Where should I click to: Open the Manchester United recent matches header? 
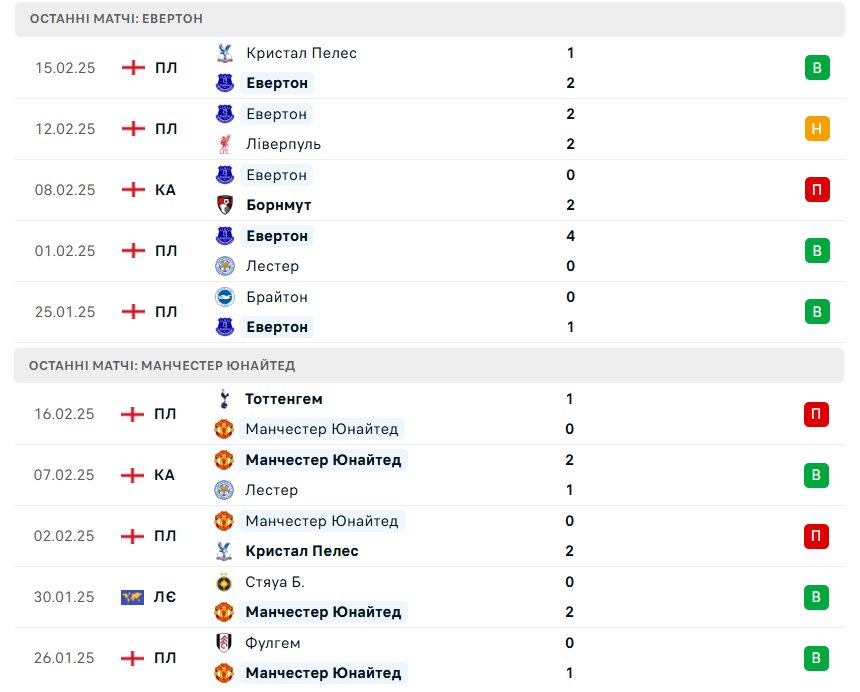(429, 366)
